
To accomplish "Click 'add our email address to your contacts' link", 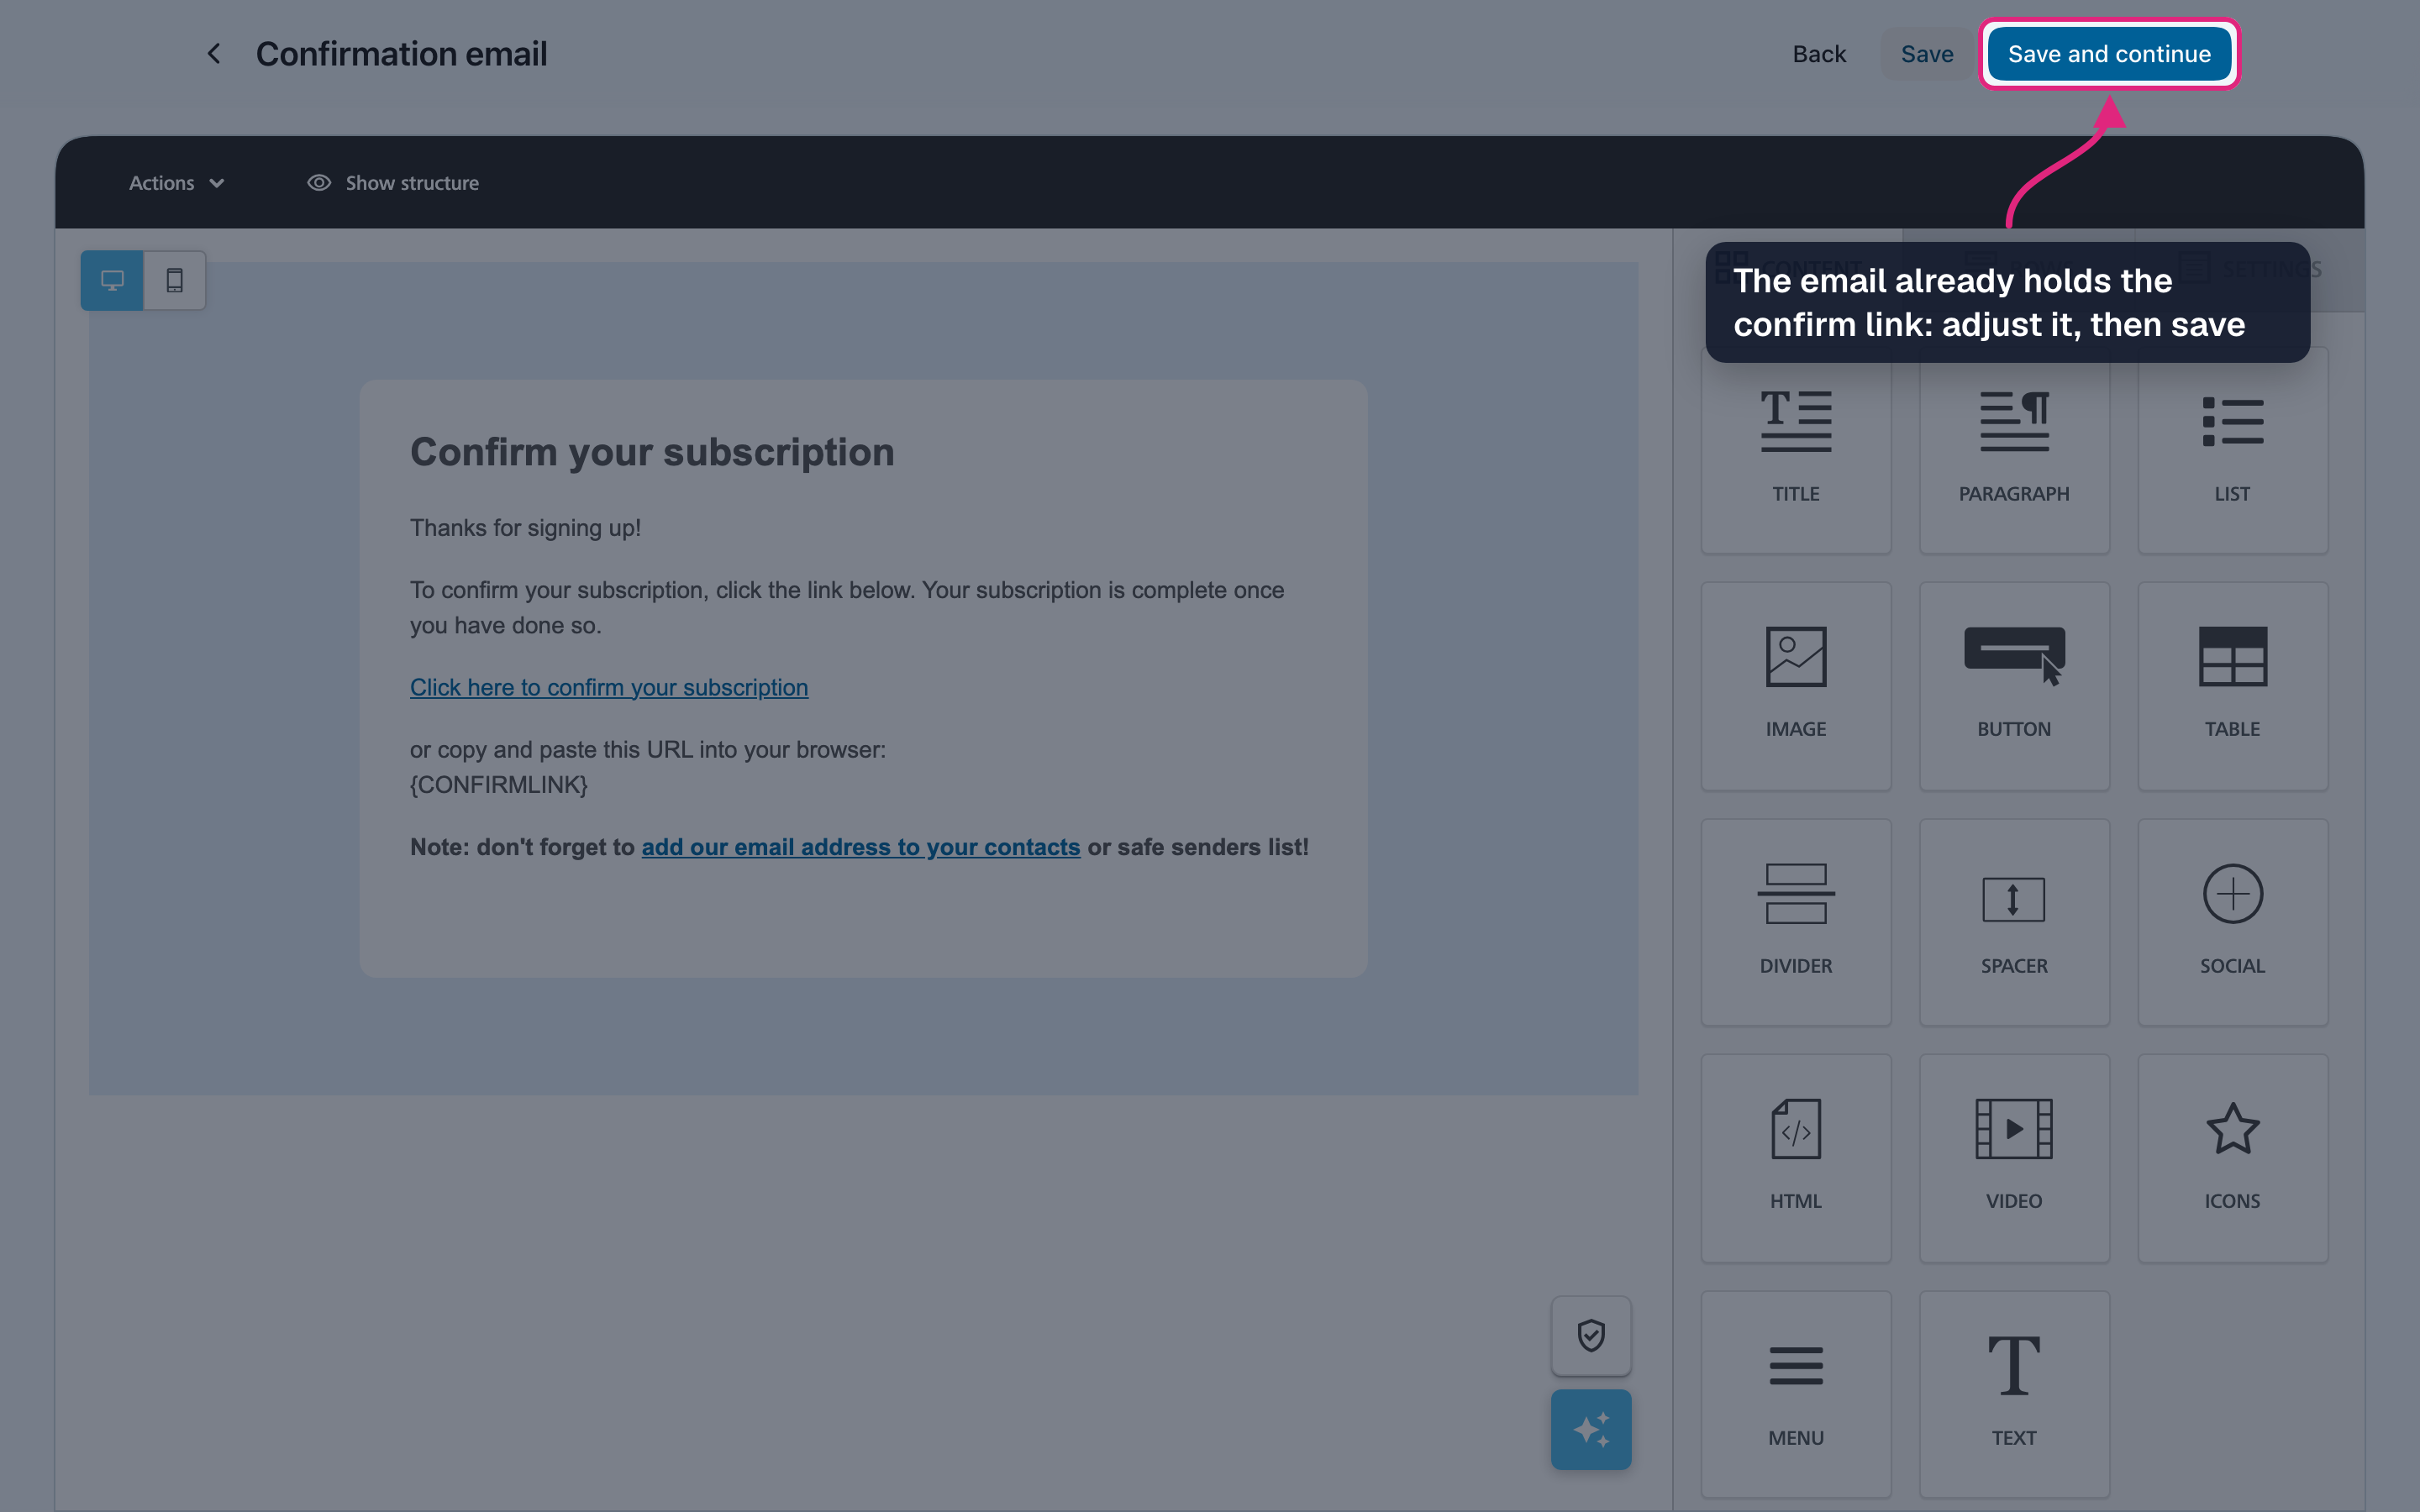I will tap(860, 847).
